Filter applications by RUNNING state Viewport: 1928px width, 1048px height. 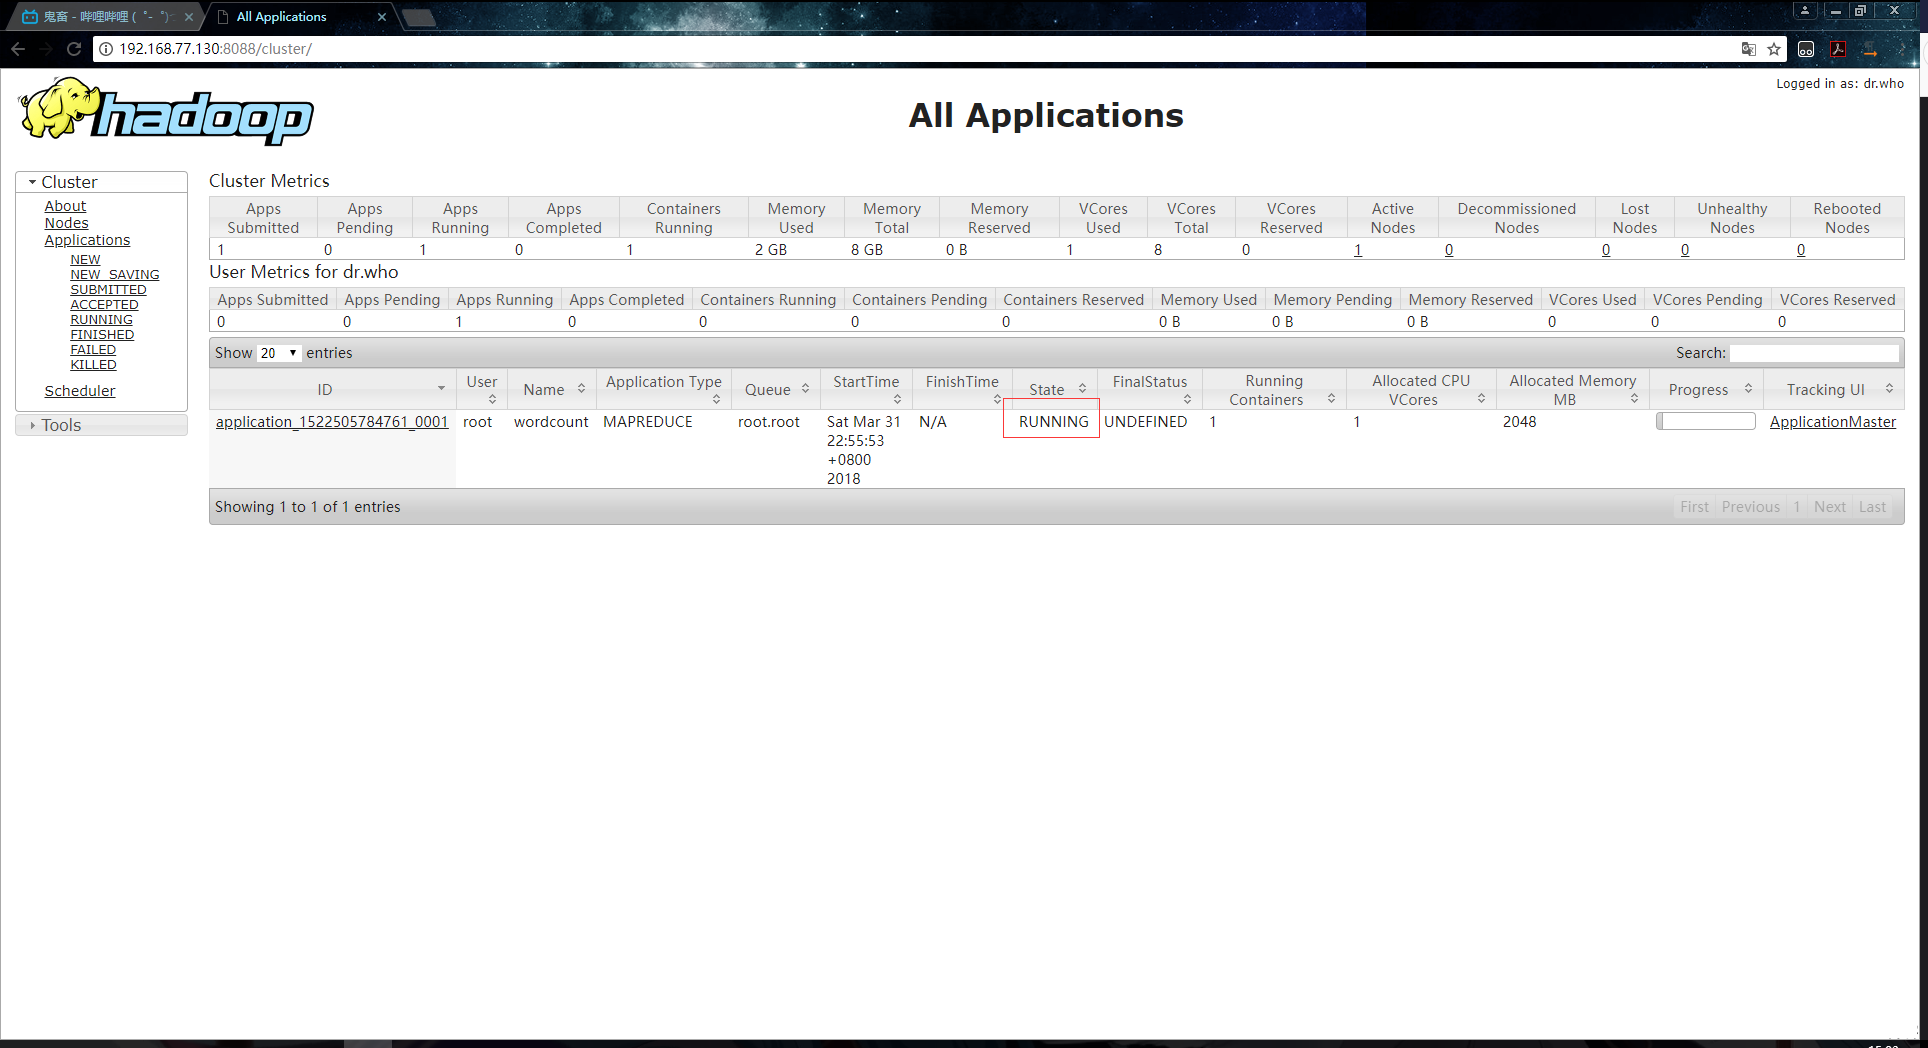point(101,319)
